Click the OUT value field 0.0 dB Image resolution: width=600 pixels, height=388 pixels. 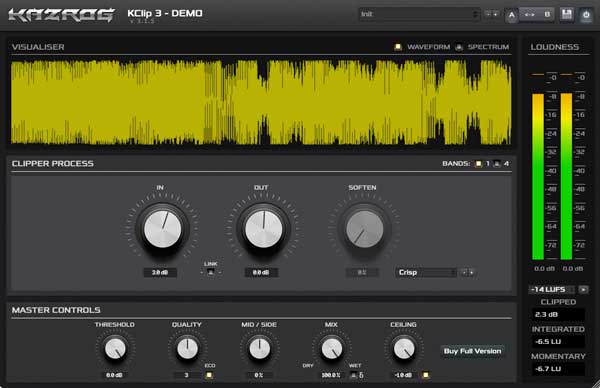coord(261,272)
